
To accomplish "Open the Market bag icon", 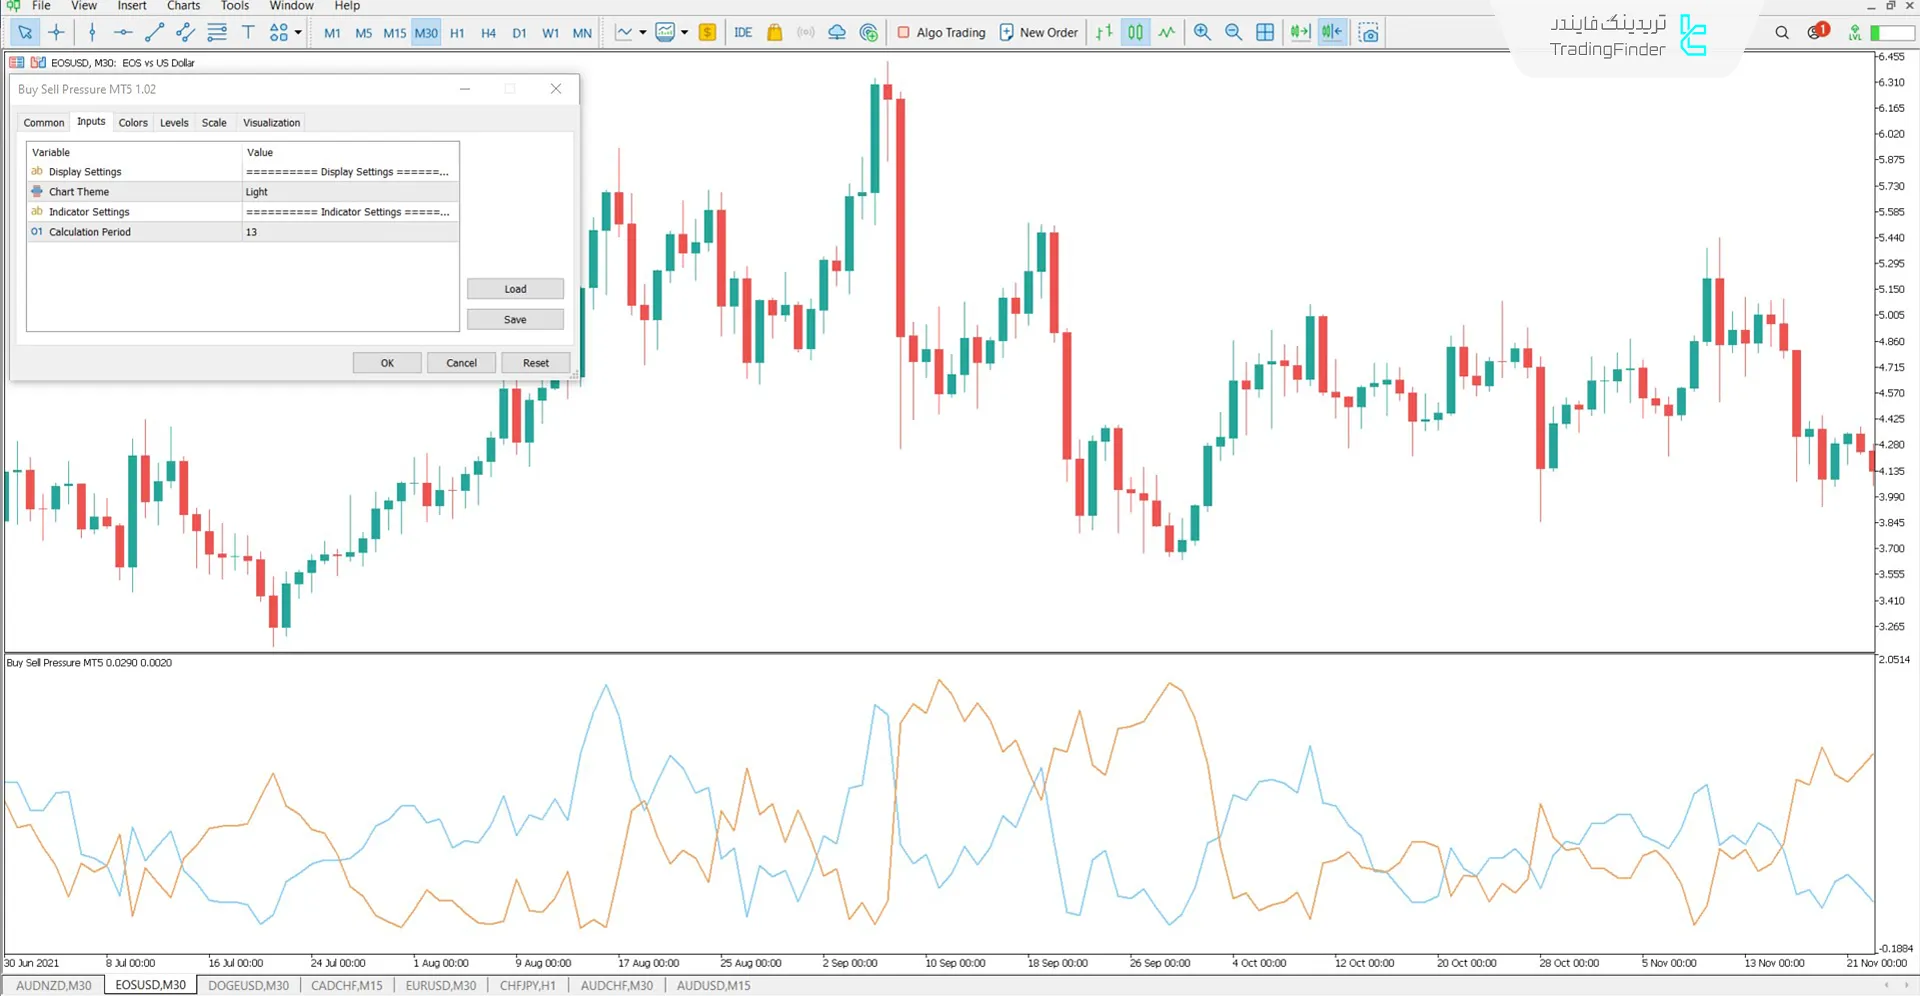I will [x=775, y=32].
